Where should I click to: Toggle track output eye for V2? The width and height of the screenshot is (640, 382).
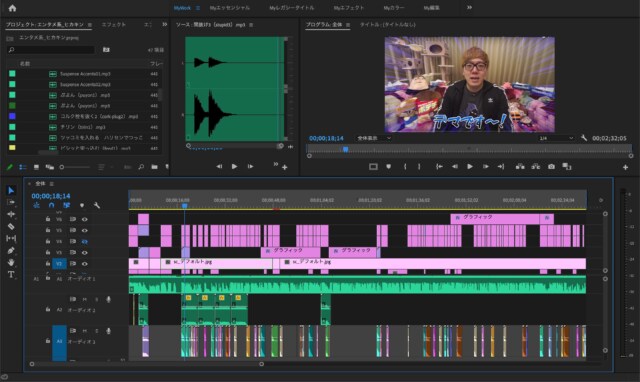tap(84, 264)
